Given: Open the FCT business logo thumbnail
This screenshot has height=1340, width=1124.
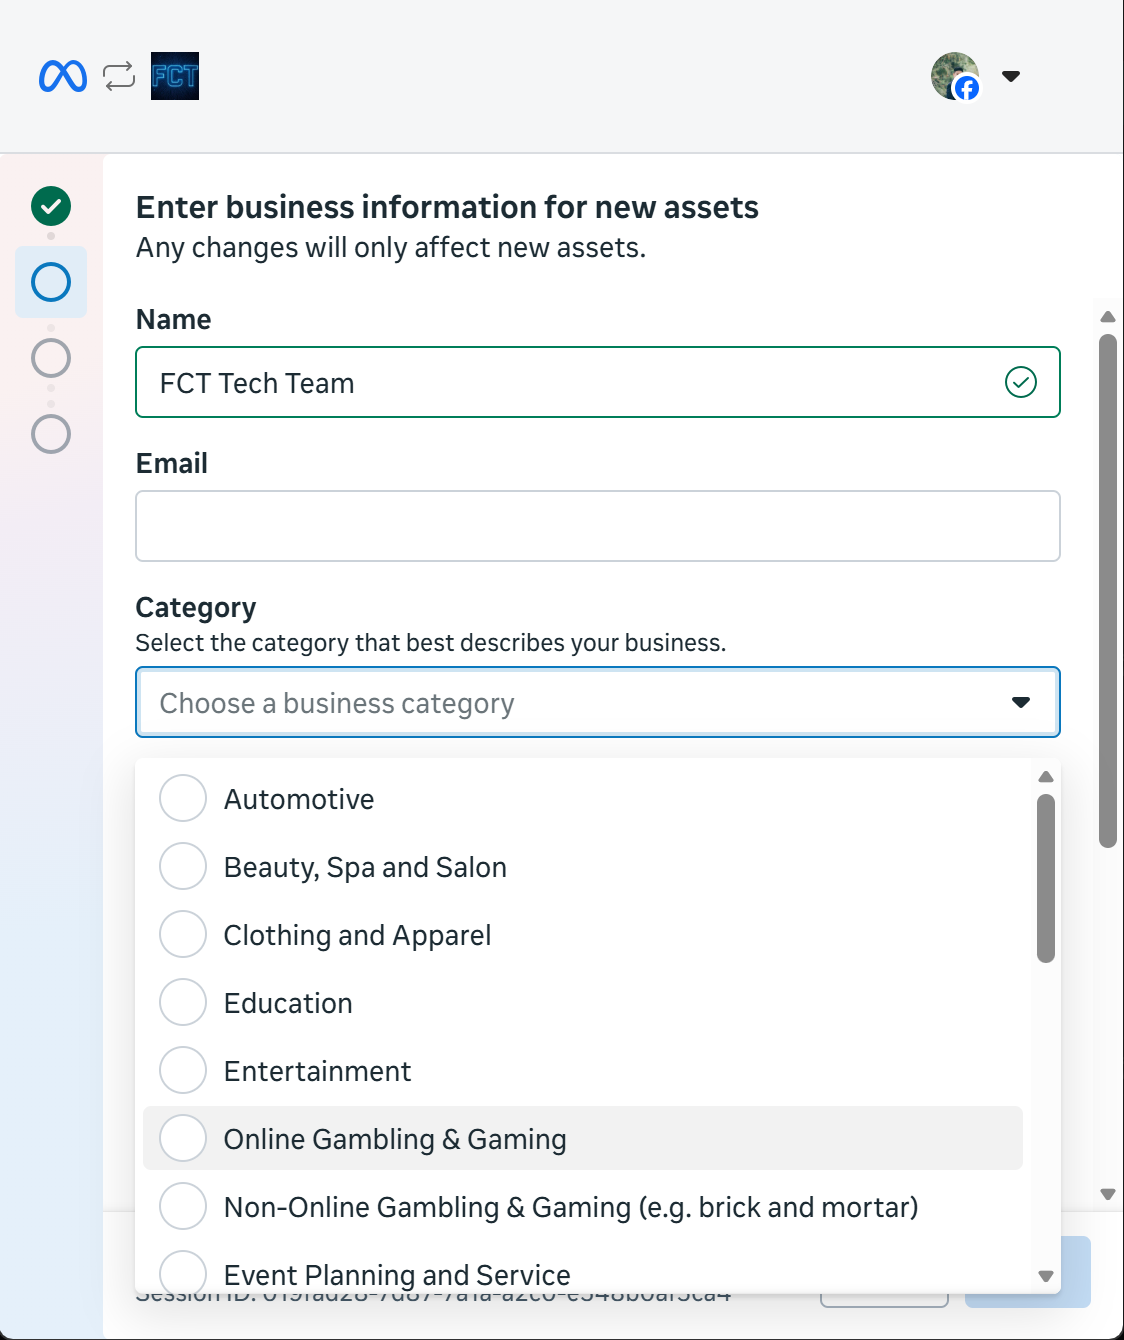Looking at the screenshot, I should coord(175,76).
